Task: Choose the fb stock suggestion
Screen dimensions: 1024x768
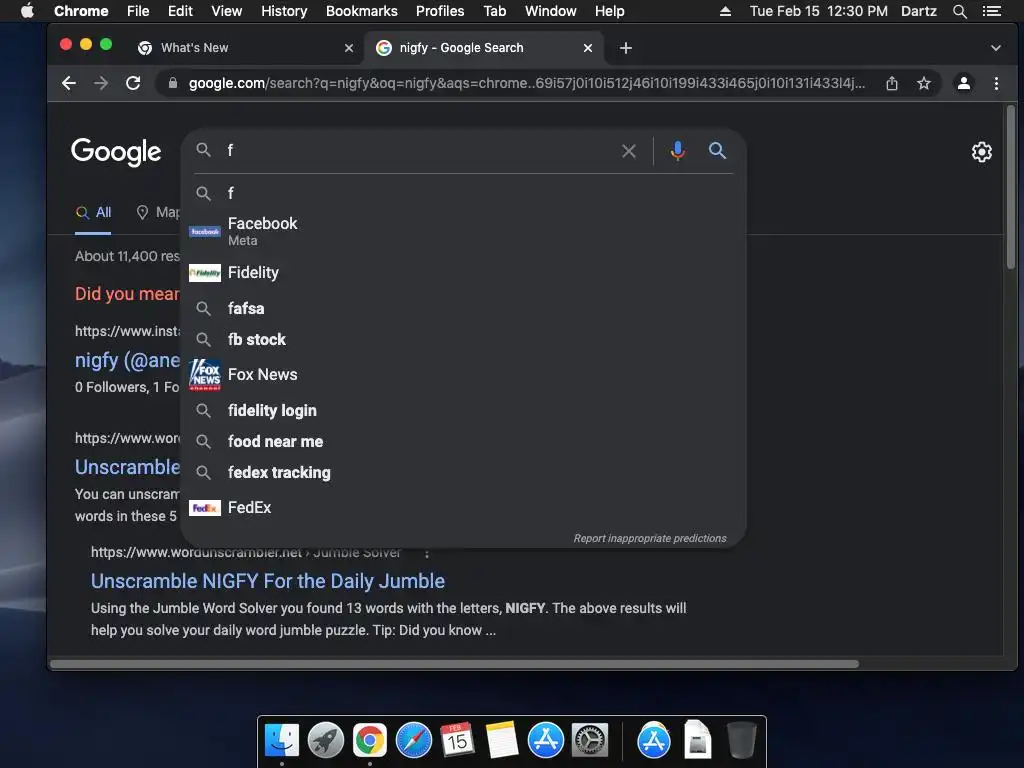Action: 463,340
